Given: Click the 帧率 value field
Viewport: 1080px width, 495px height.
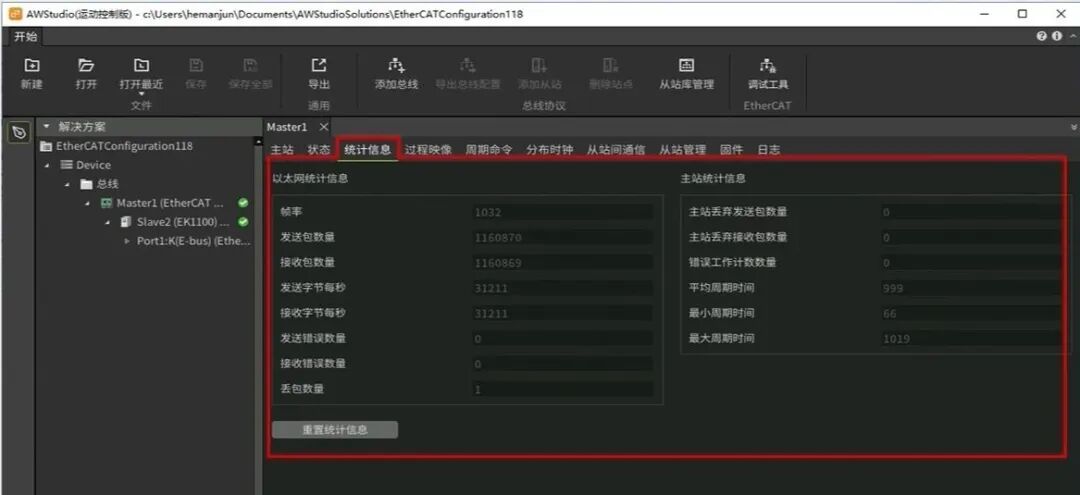Looking at the screenshot, I should point(563,212).
